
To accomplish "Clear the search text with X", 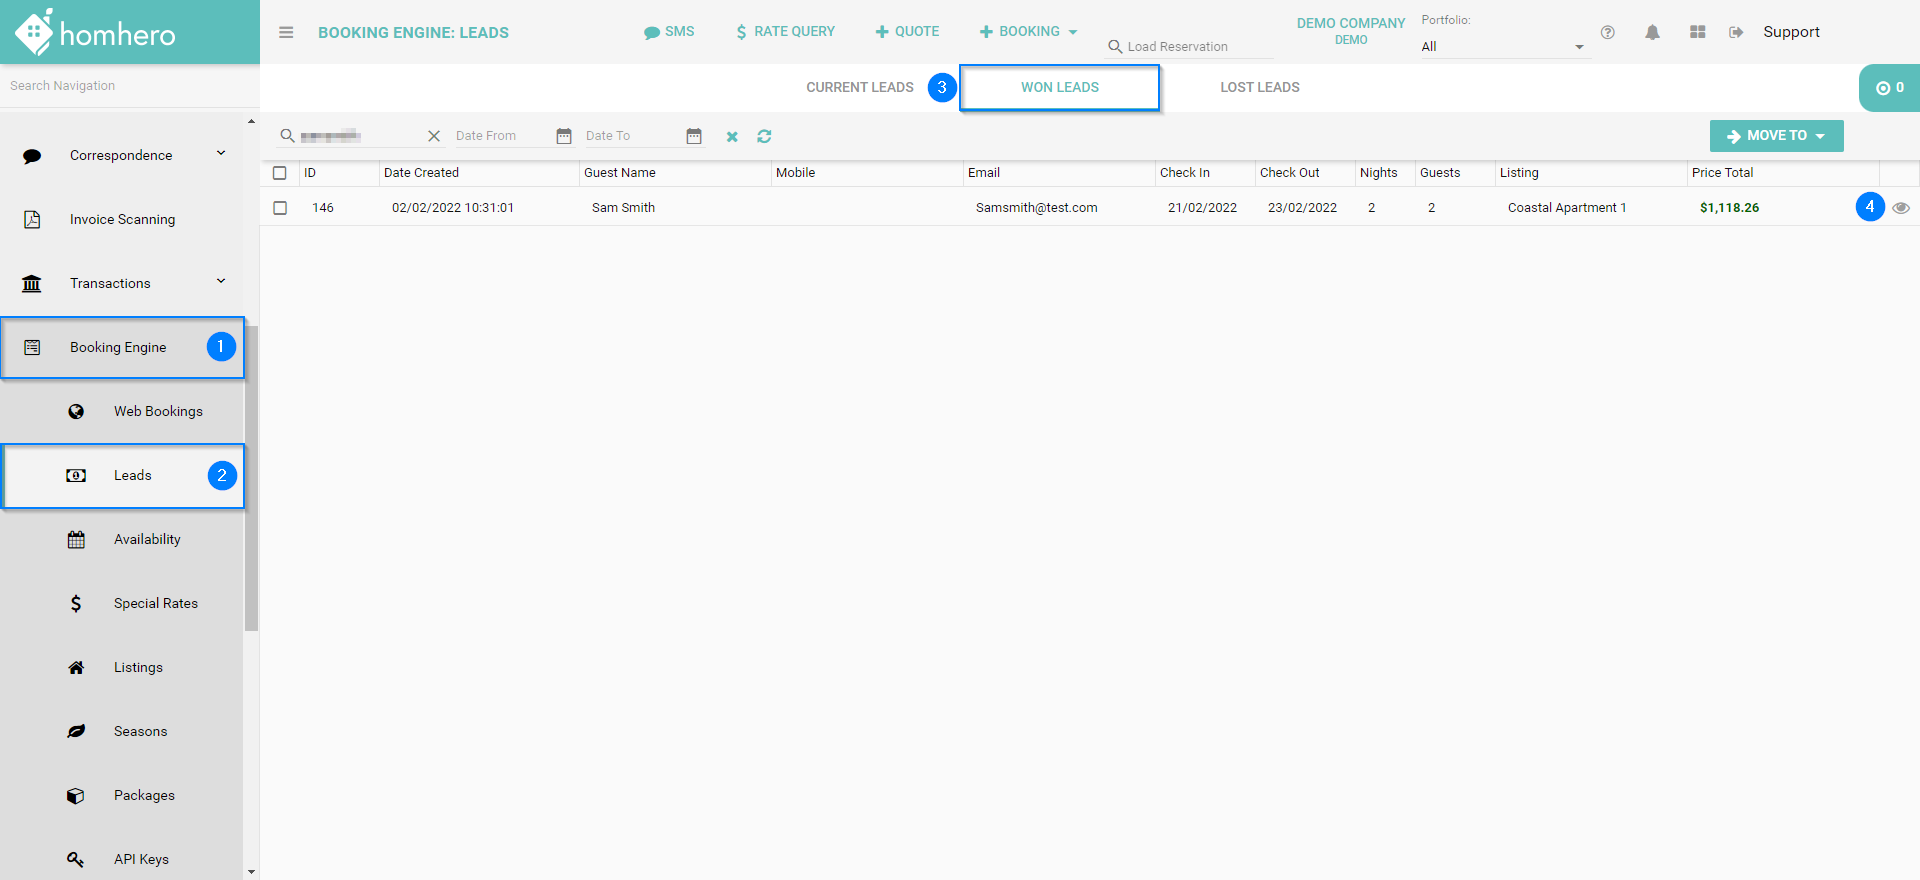I will [434, 136].
